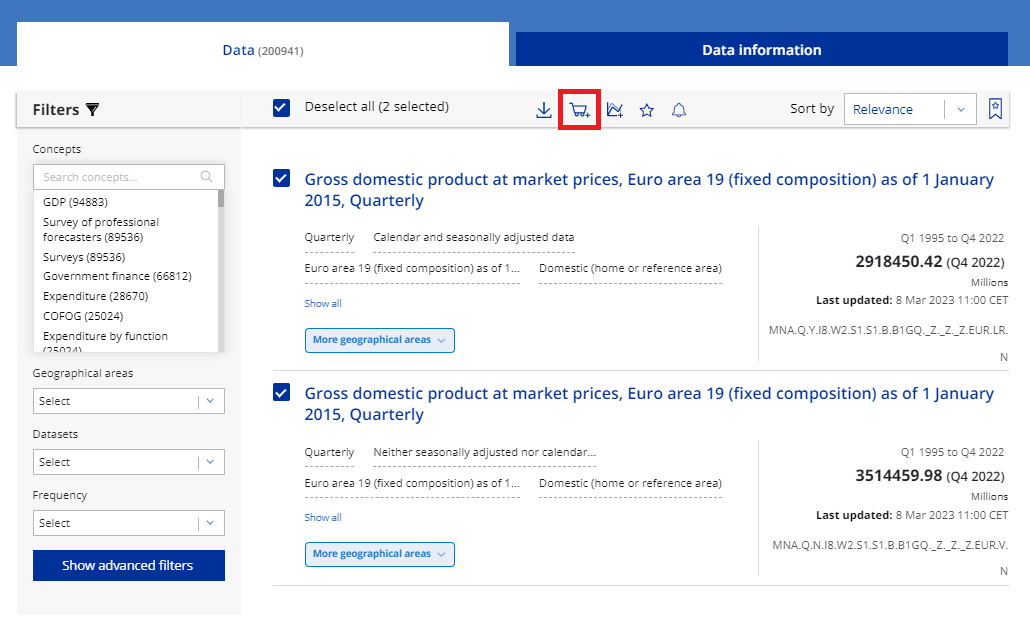Viewport: 1030px width, 640px height.
Task: Click the add-to-chart icon in toolbar
Action: point(615,110)
